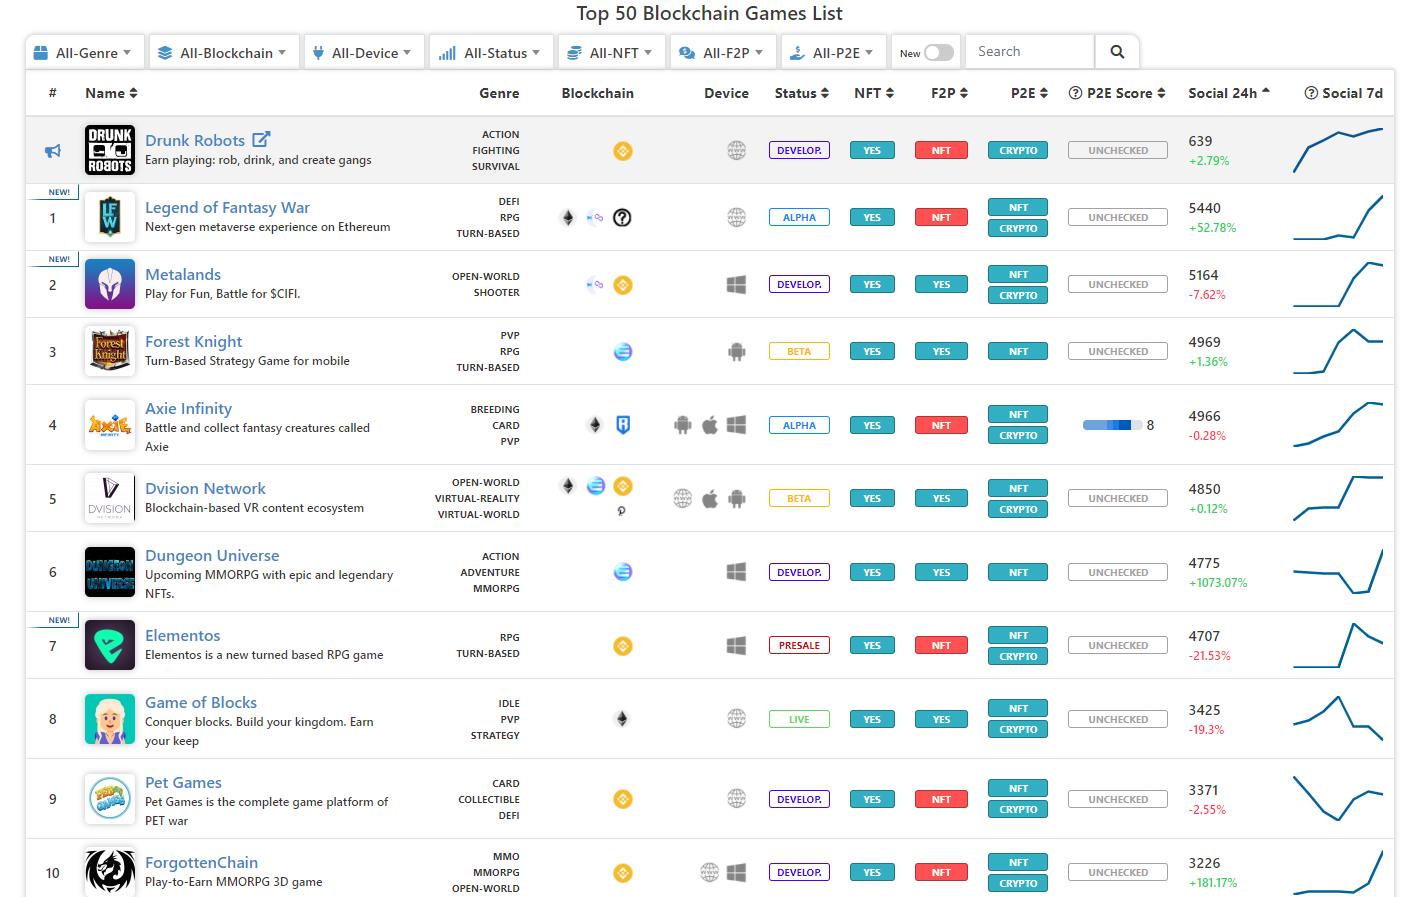The width and height of the screenshot is (1420, 897).
Task: Click the BNB chain icon for Elementos
Action: [622, 646]
